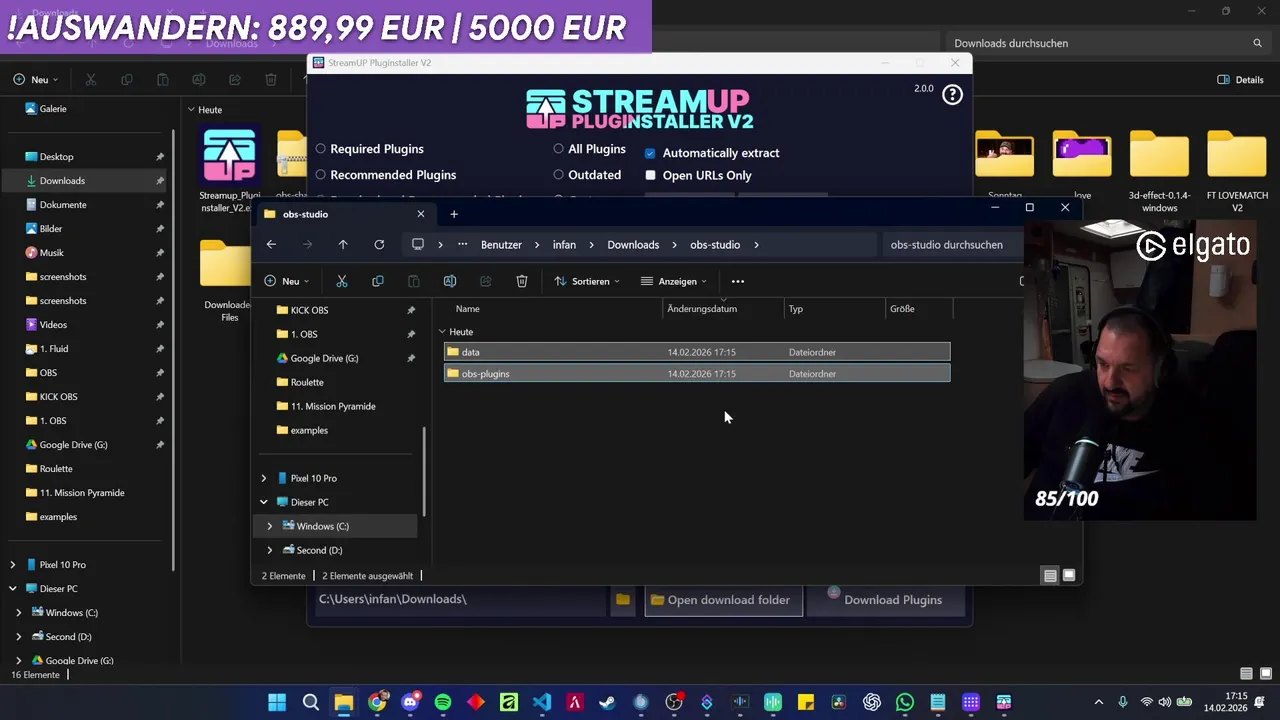Open the Sortieren dropdown menu

[x=587, y=281]
